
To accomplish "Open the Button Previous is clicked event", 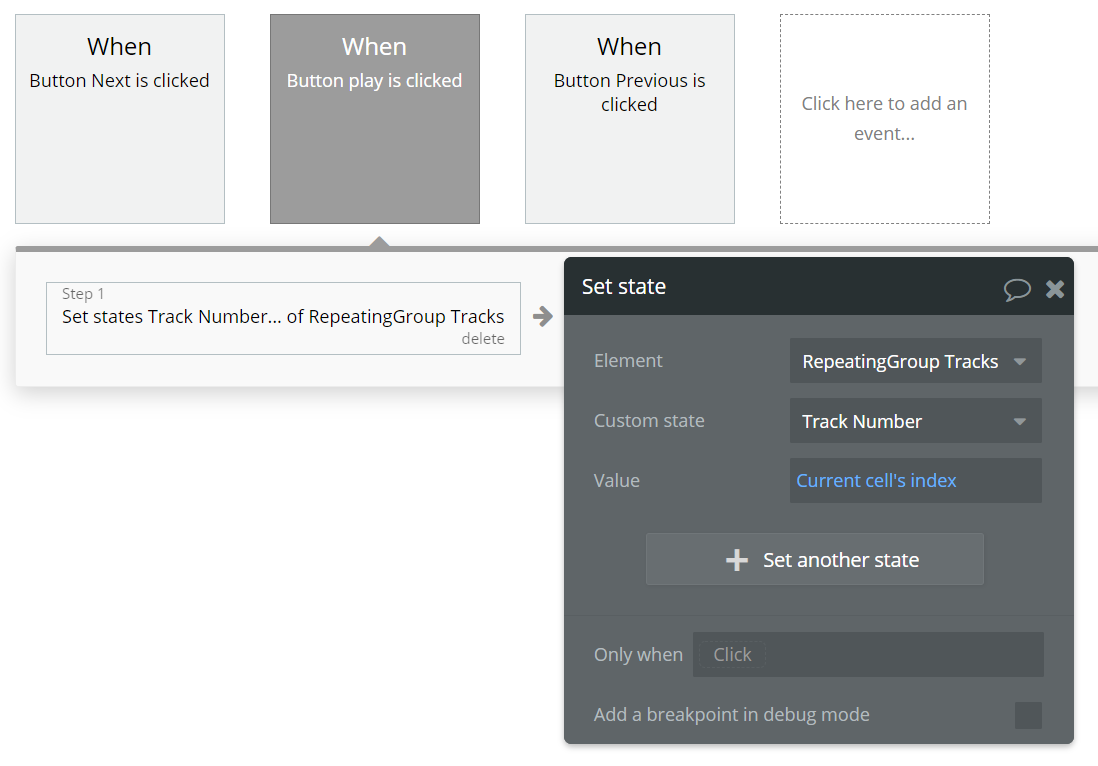I will click(x=630, y=119).
